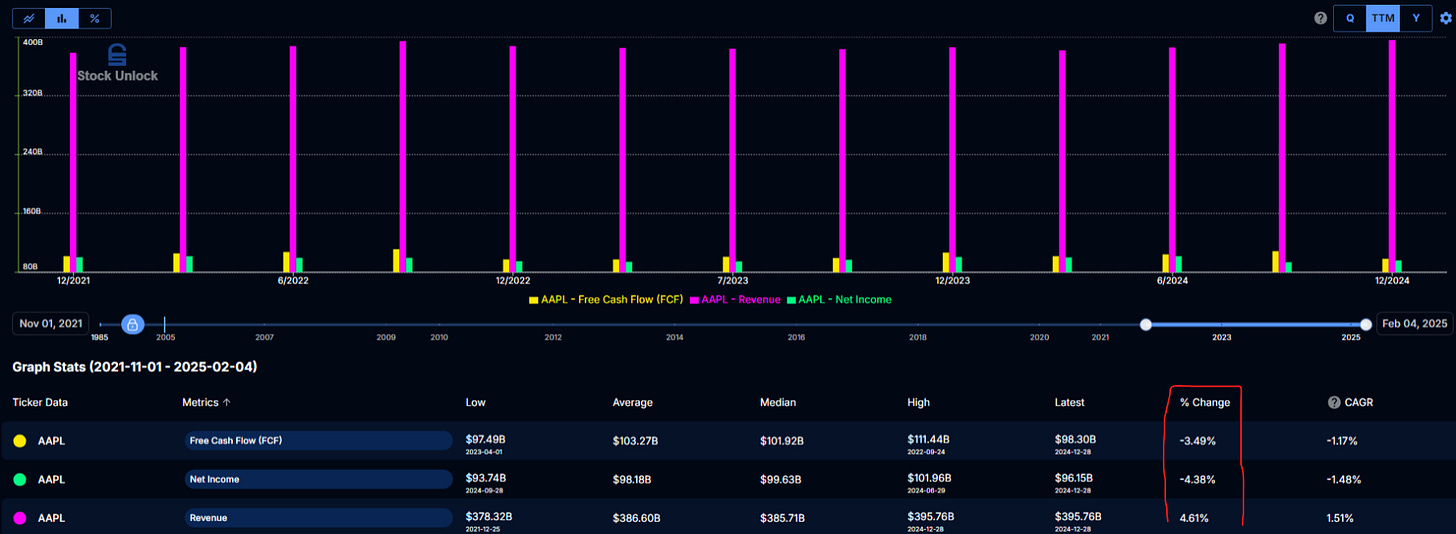Click the Metrics sort arrow
The image size is (1456, 534).
225,402
